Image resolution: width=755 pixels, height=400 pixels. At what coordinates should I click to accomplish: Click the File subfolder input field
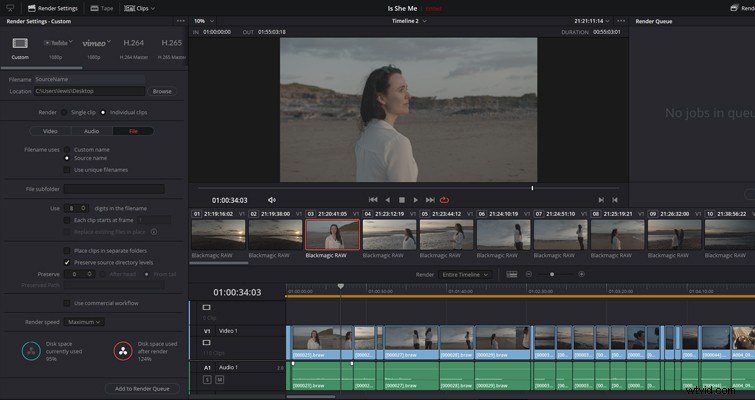tap(114, 189)
